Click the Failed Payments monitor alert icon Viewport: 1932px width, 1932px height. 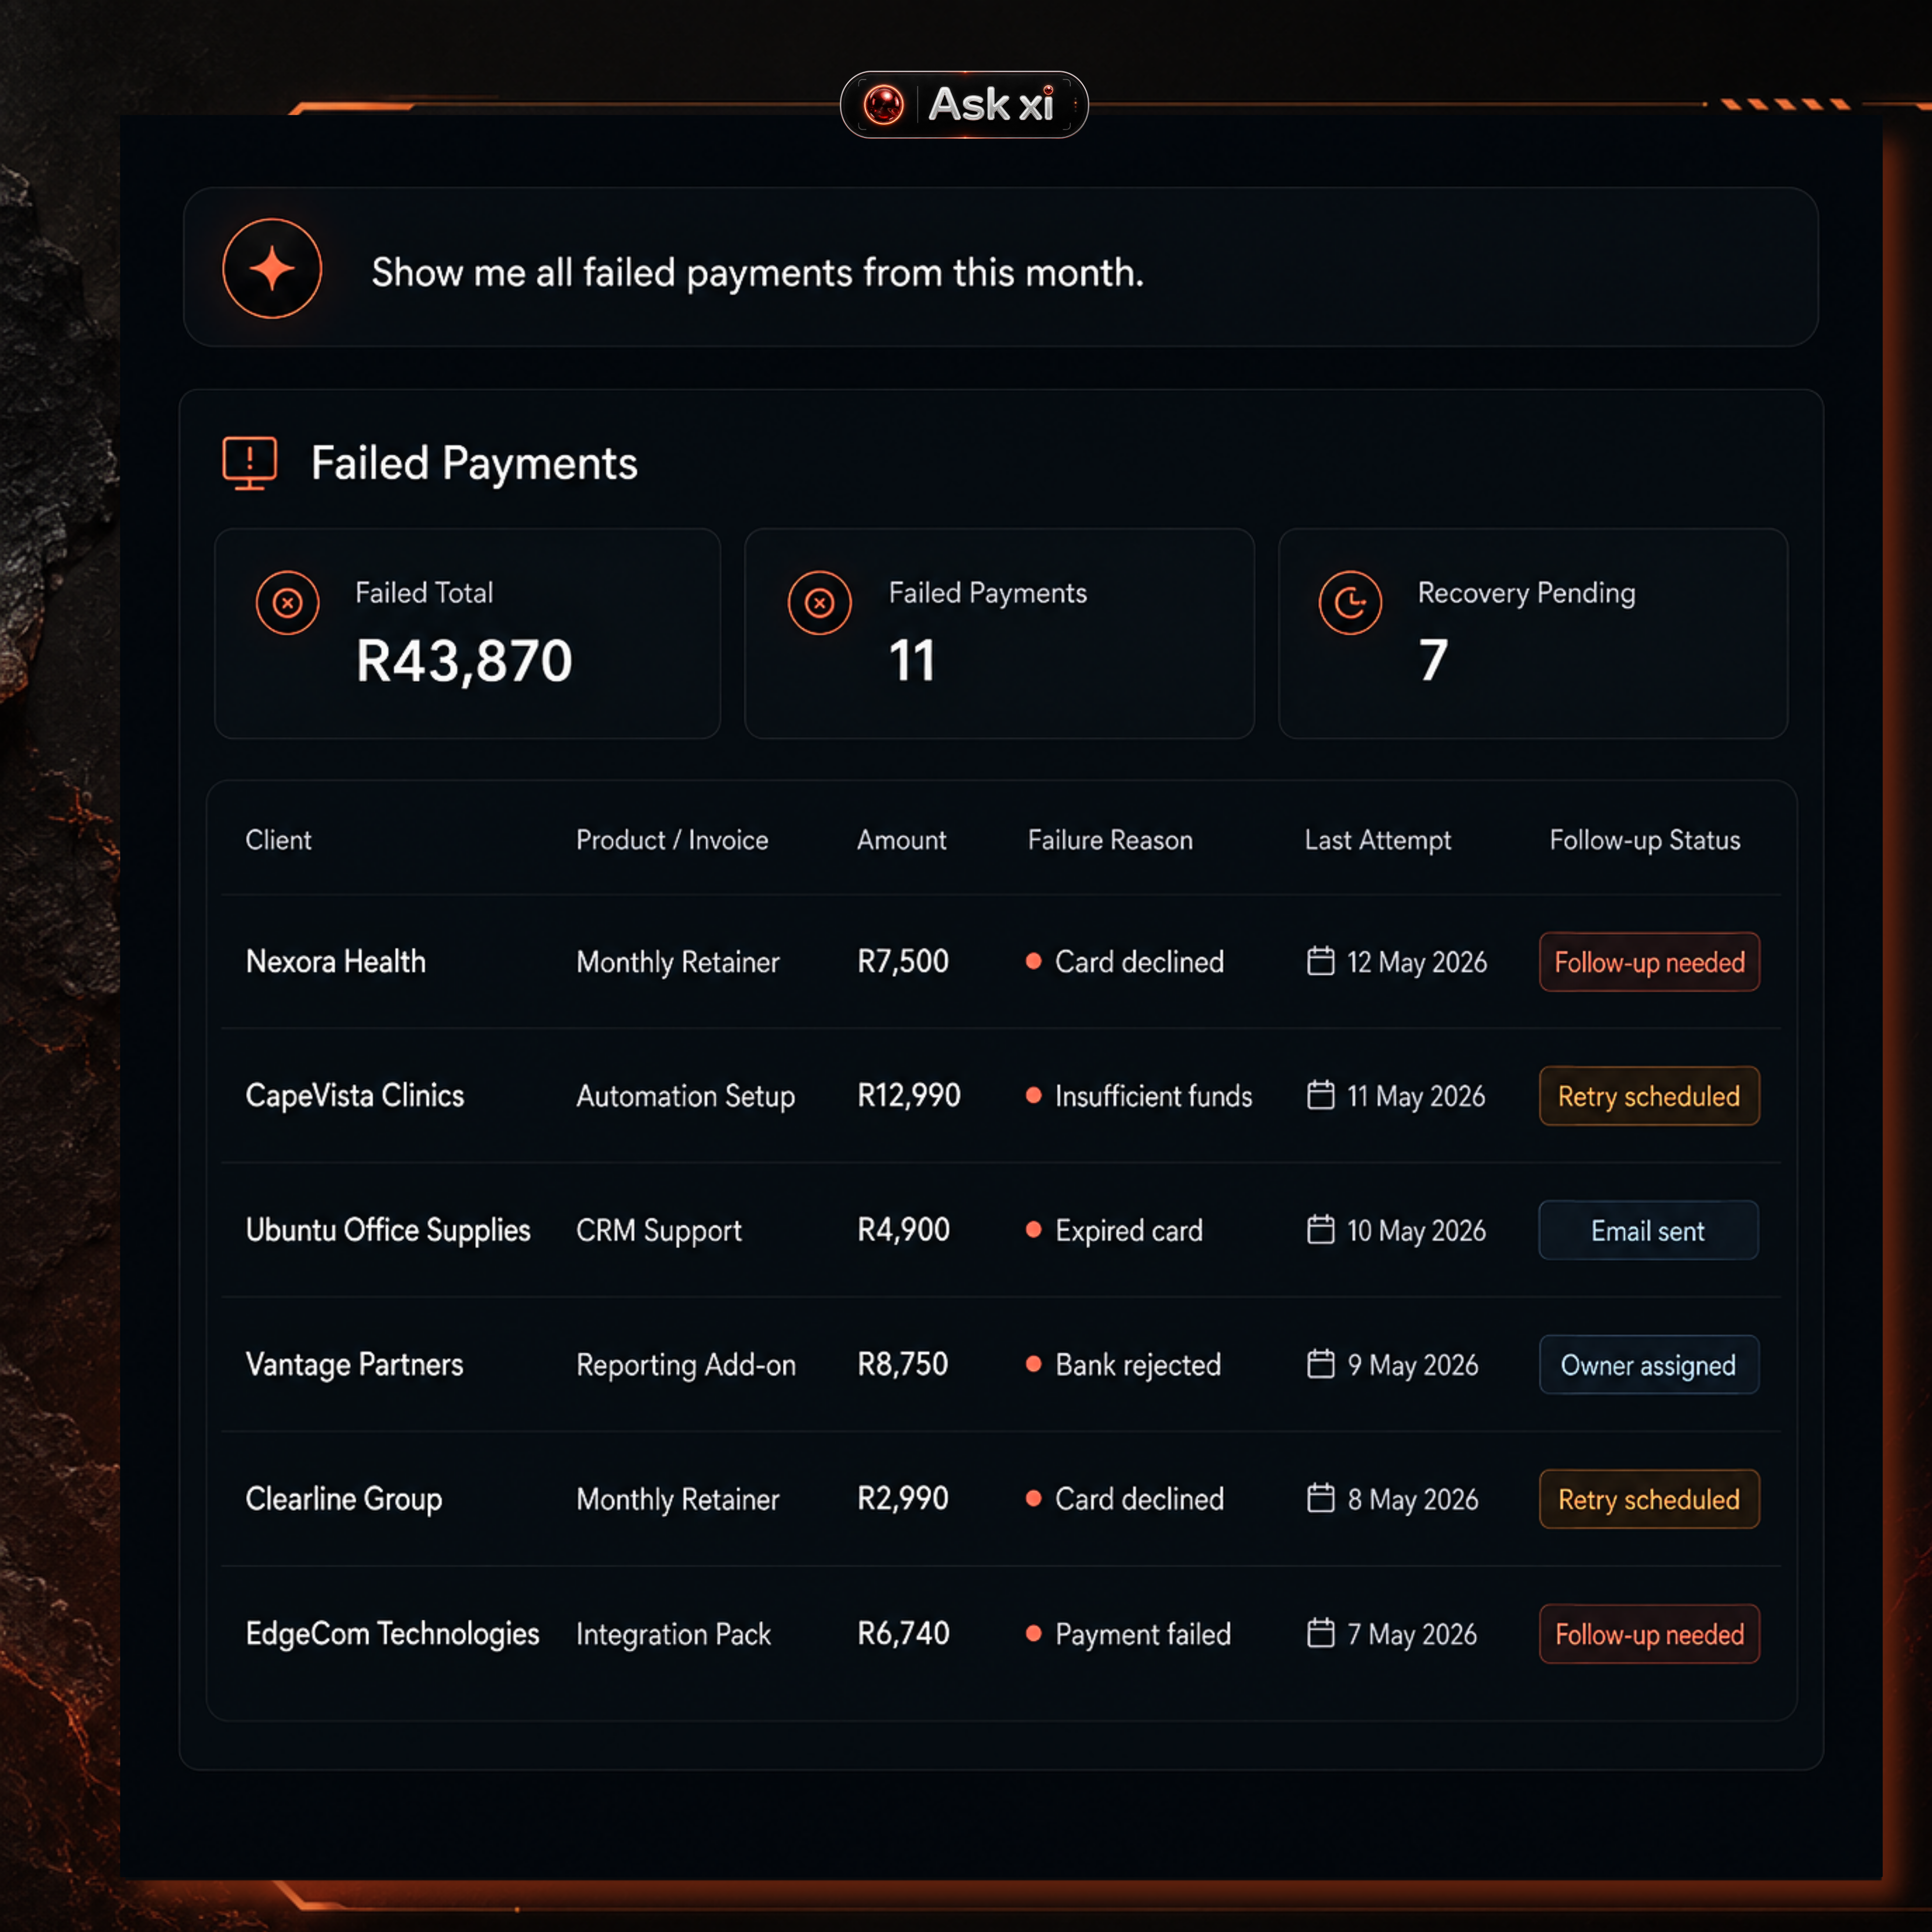(x=249, y=463)
